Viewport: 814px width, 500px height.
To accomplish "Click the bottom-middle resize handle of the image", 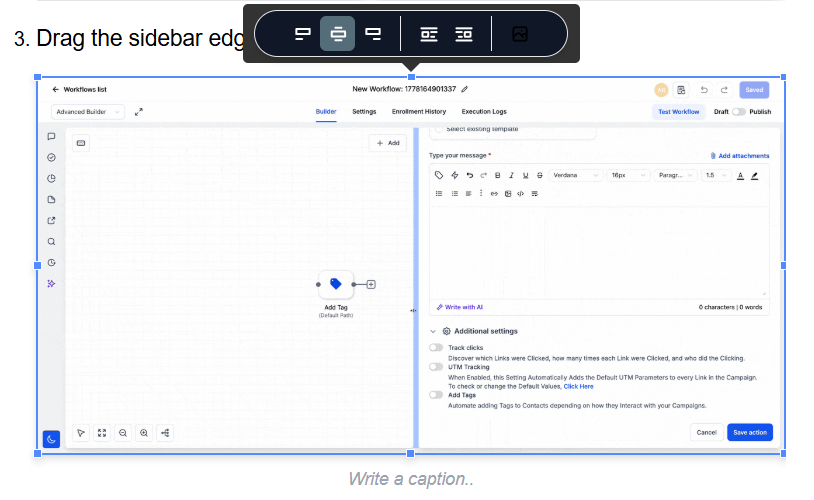I will tap(411, 453).
